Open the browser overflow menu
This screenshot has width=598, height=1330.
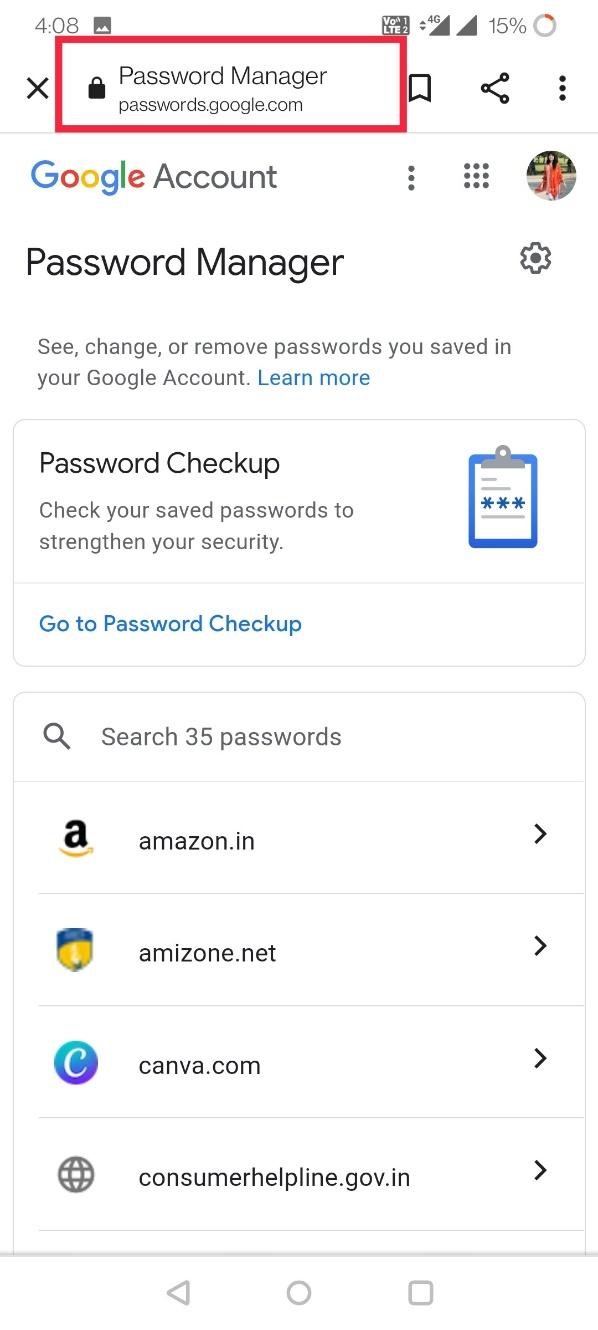562,88
